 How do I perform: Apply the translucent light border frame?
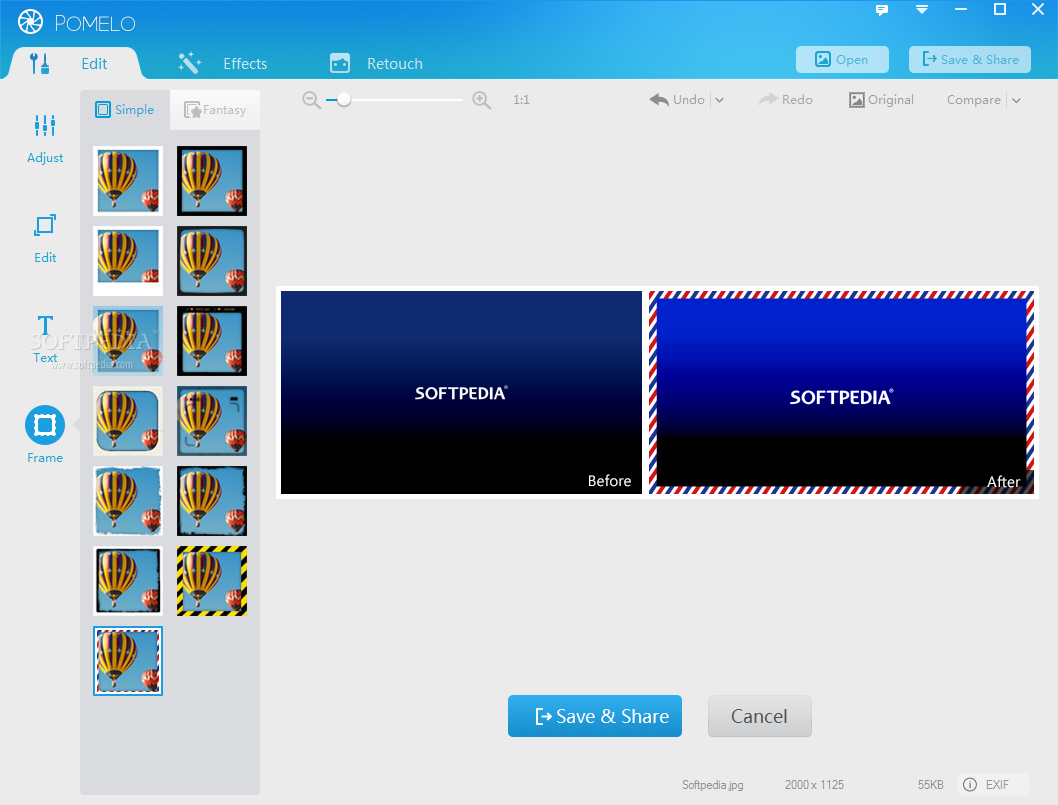point(128,341)
